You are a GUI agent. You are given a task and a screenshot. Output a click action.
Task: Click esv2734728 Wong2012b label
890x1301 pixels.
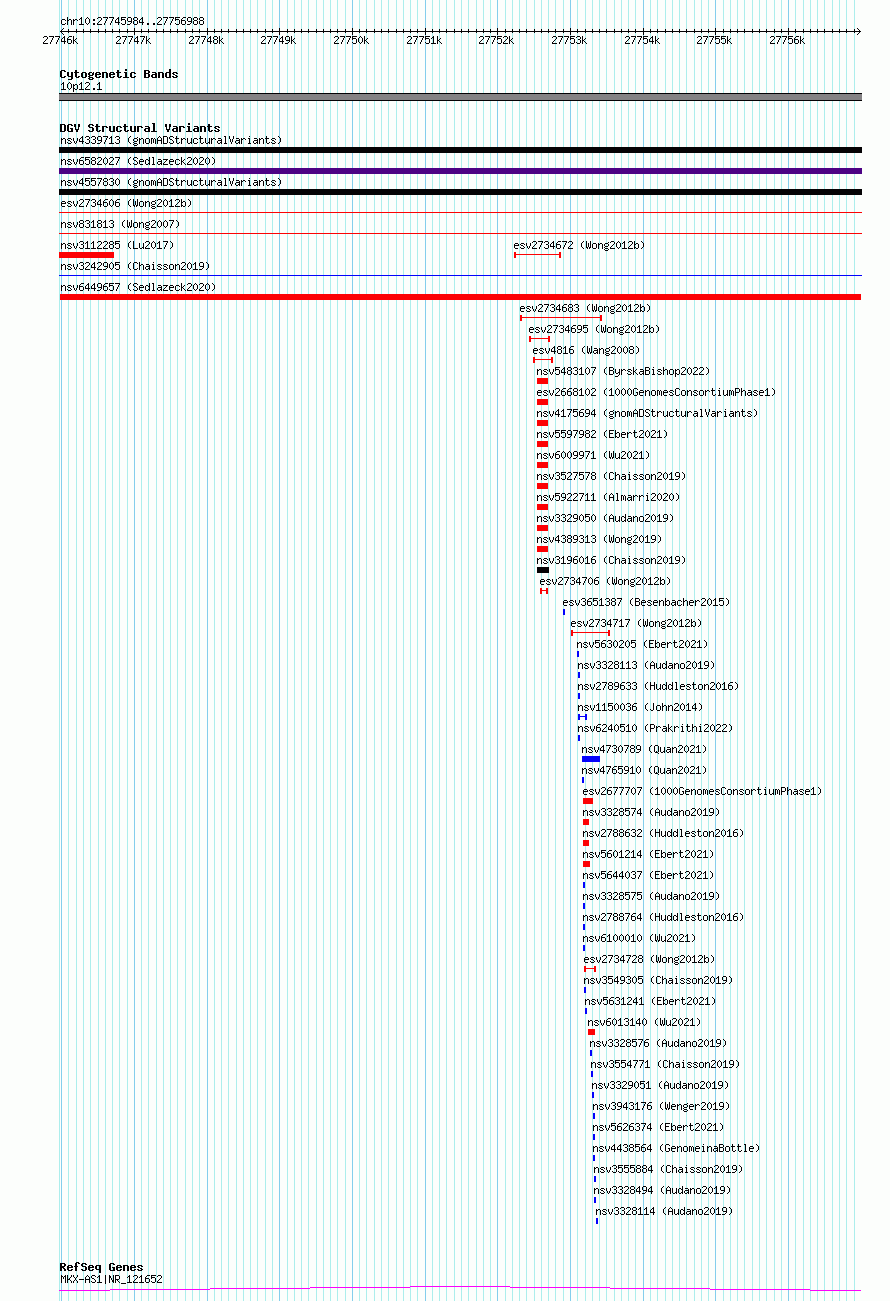(649, 959)
